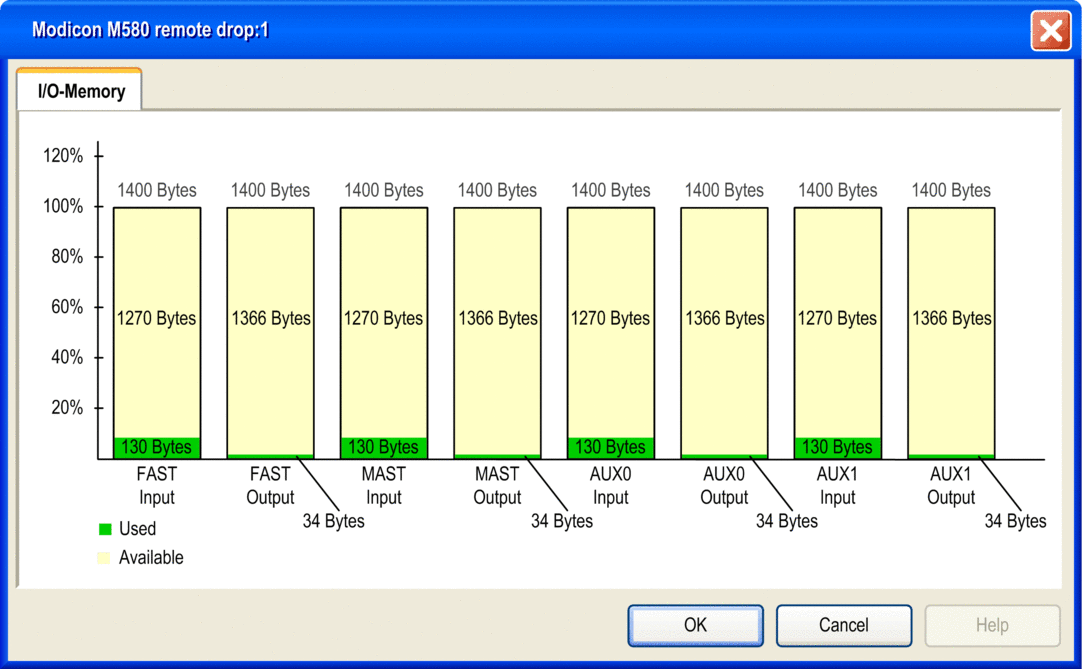Viewport: 1082px width, 669px height.
Task: Click the '1400 Bytes' total over MAST Output
Action: pos(497,190)
